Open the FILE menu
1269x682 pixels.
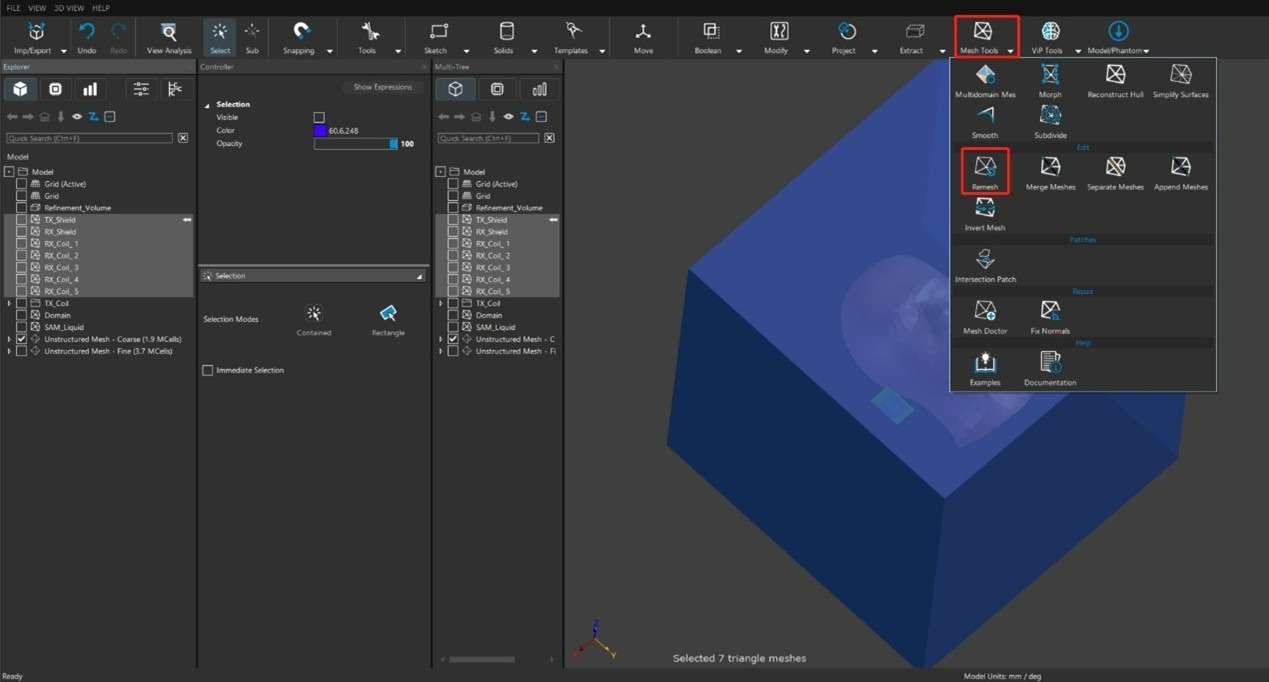pyautogui.click(x=13, y=8)
